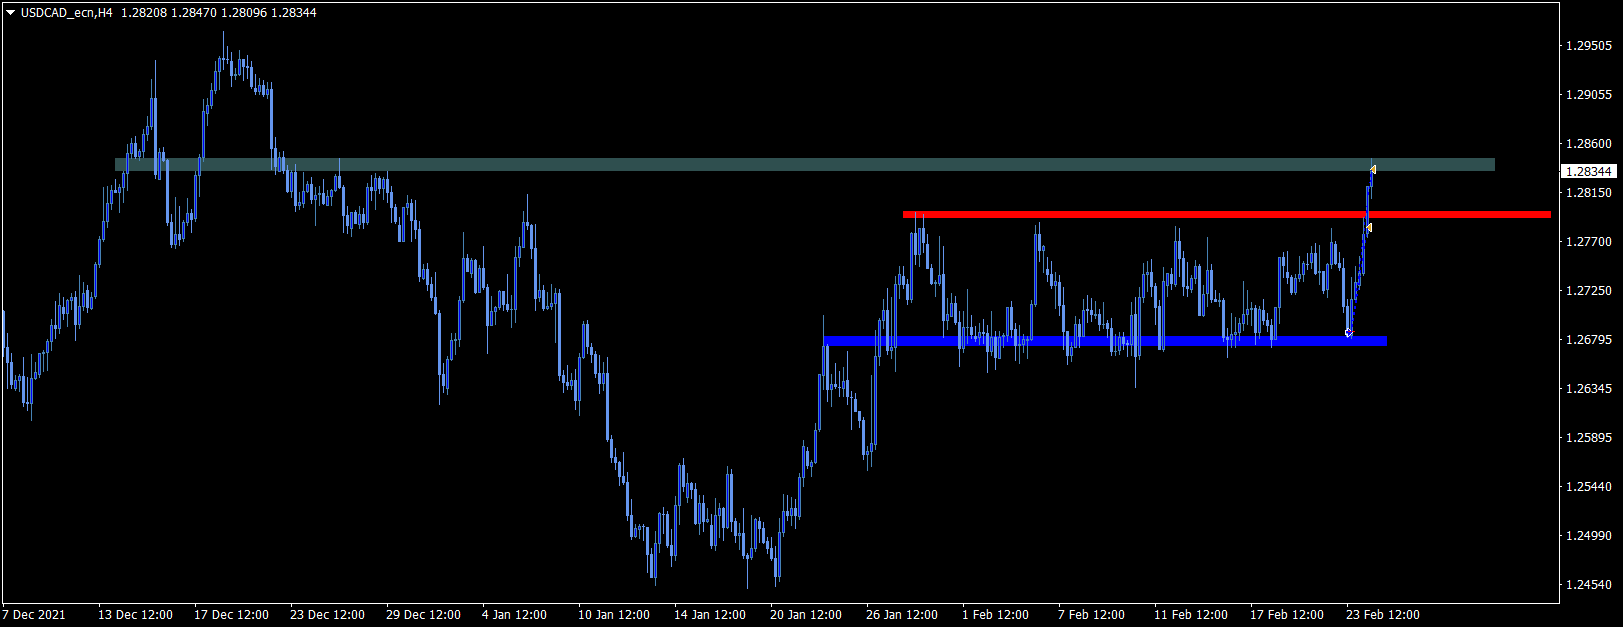The width and height of the screenshot is (1623, 627).
Task: Click the highlighted 1.28344 label on the price axis
Action: click(x=1589, y=172)
